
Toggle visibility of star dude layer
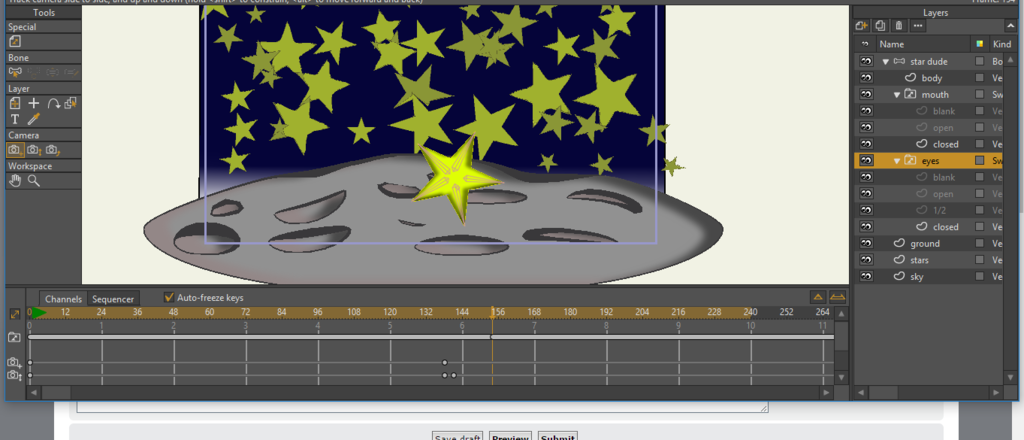(x=866, y=61)
